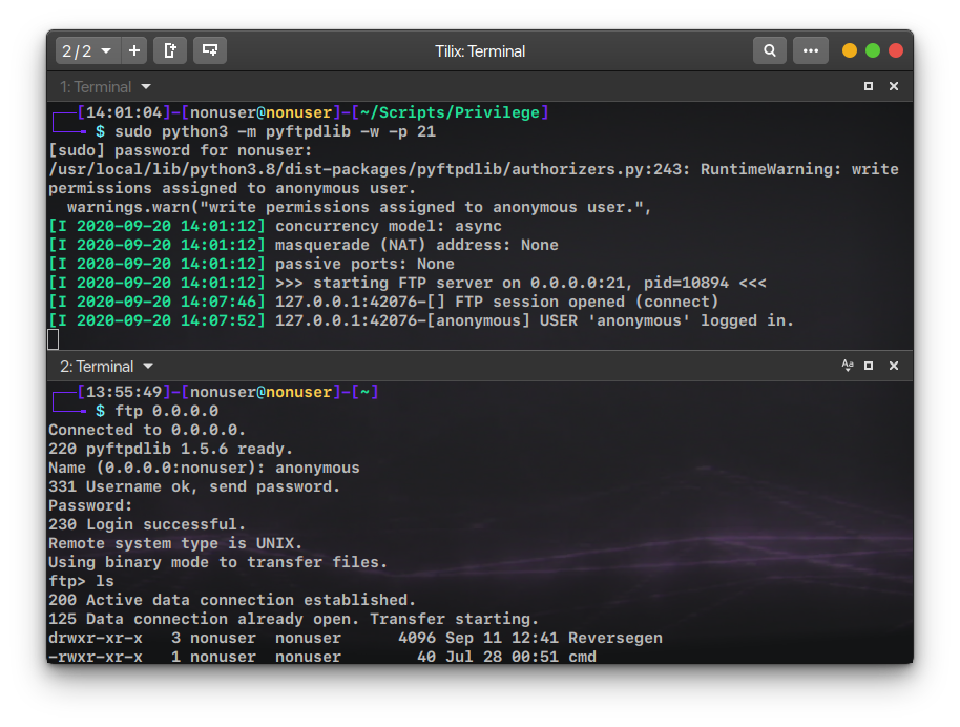Click the Aa title icon on Terminal 2
The height and width of the screenshot is (727, 960).
coord(845,366)
